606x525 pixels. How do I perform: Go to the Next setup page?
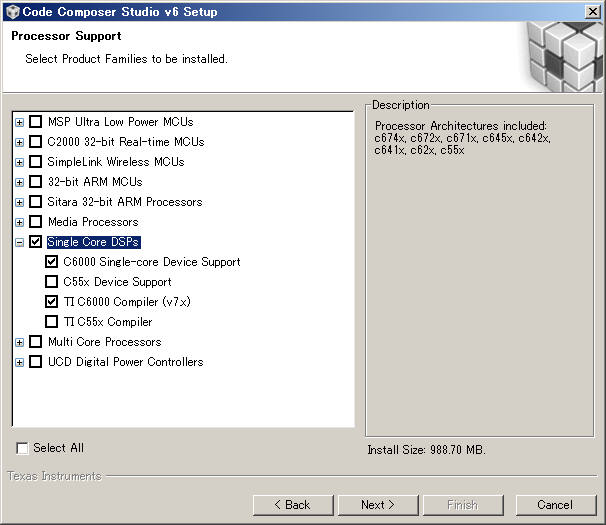coord(378,505)
